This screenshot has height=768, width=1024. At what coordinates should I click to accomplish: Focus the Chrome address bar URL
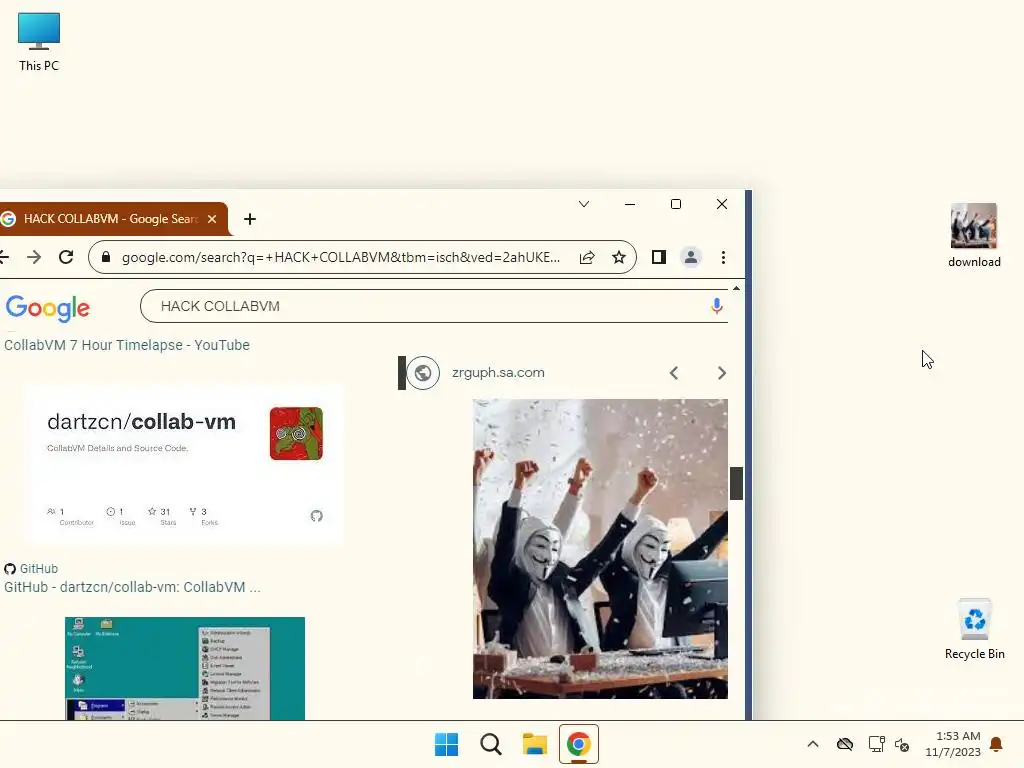coord(340,257)
